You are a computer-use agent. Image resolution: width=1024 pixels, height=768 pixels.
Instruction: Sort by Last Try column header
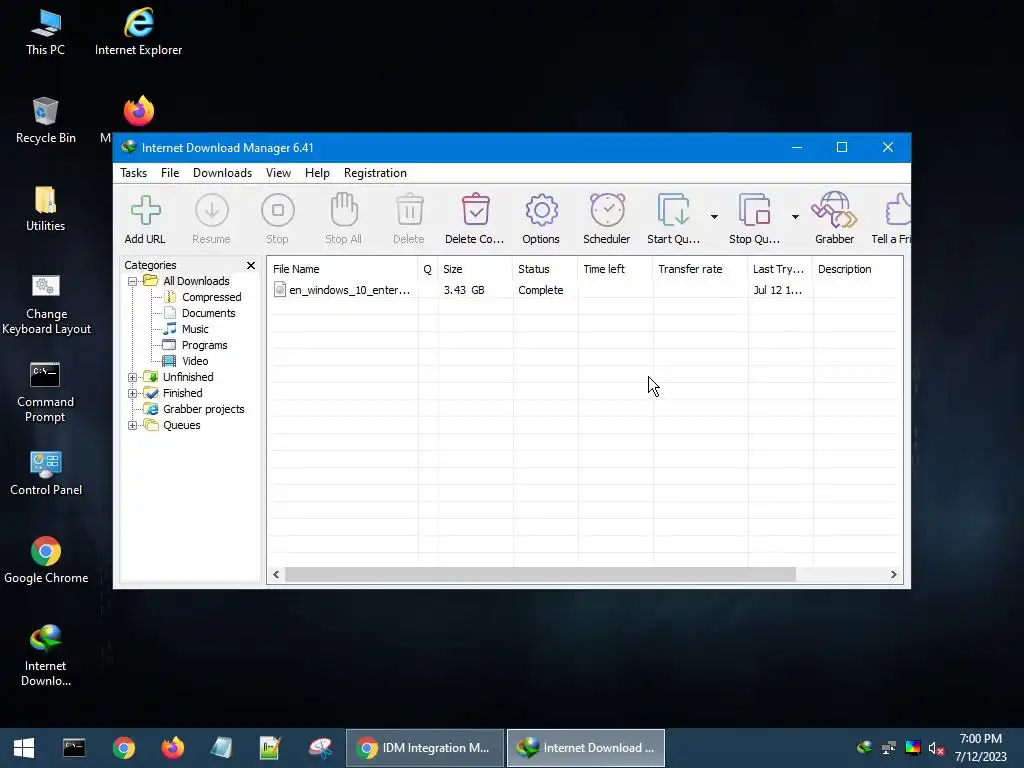point(780,269)
